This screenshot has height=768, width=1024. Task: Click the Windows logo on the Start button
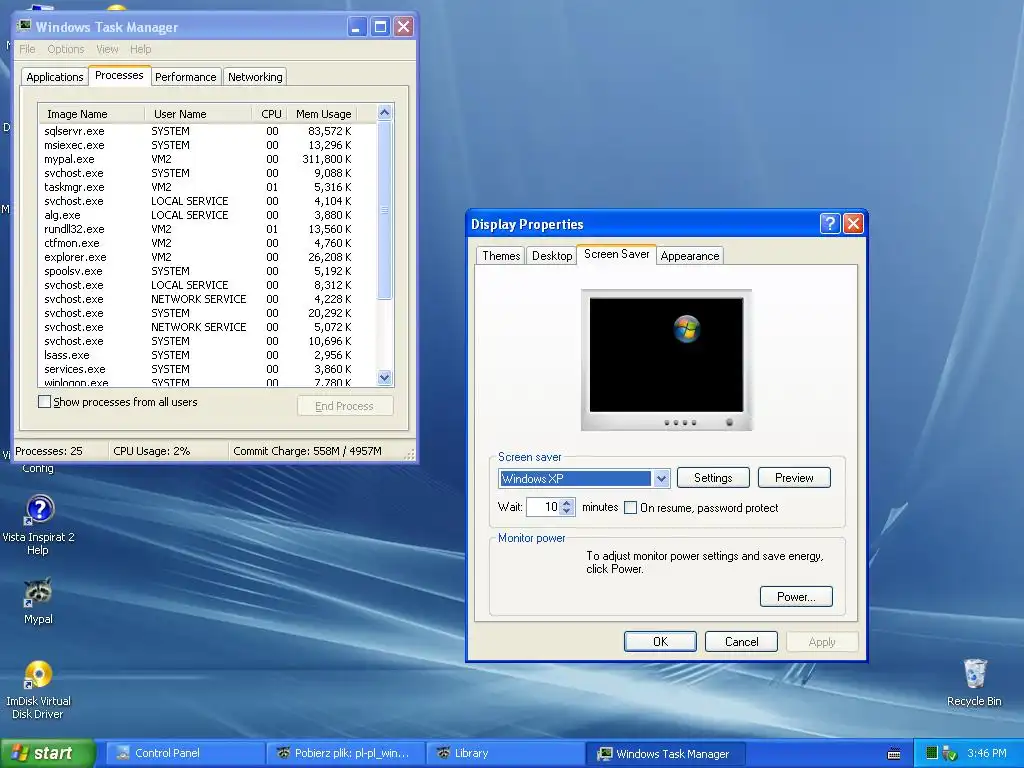[20, 753]
